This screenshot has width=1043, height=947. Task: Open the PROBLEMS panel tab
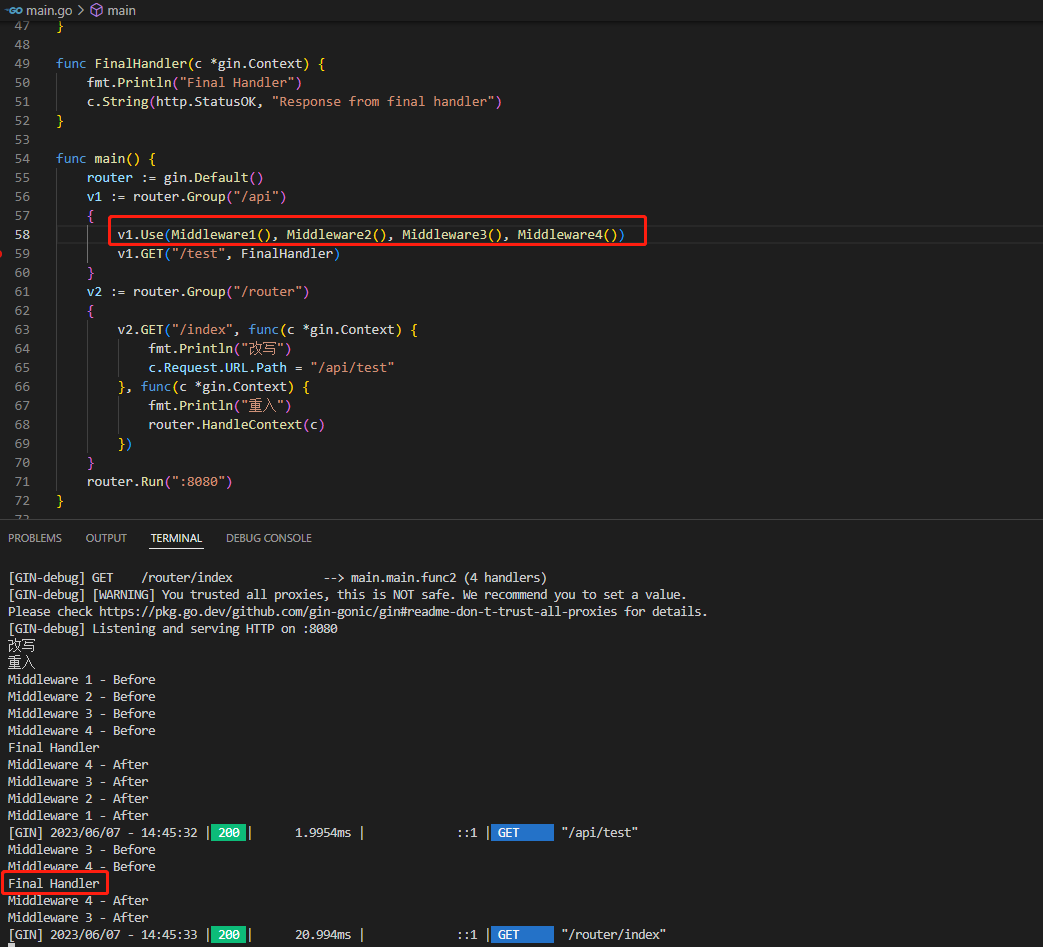pos(35,538)
